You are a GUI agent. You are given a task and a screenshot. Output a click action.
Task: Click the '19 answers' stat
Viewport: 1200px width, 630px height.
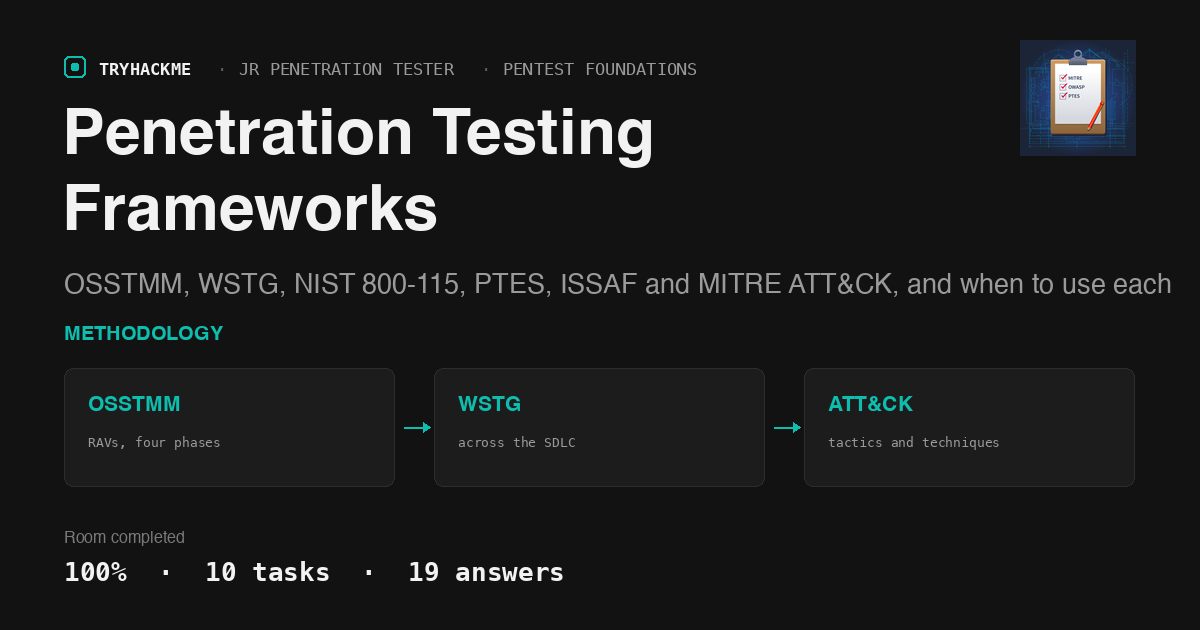tap(486, 572)
